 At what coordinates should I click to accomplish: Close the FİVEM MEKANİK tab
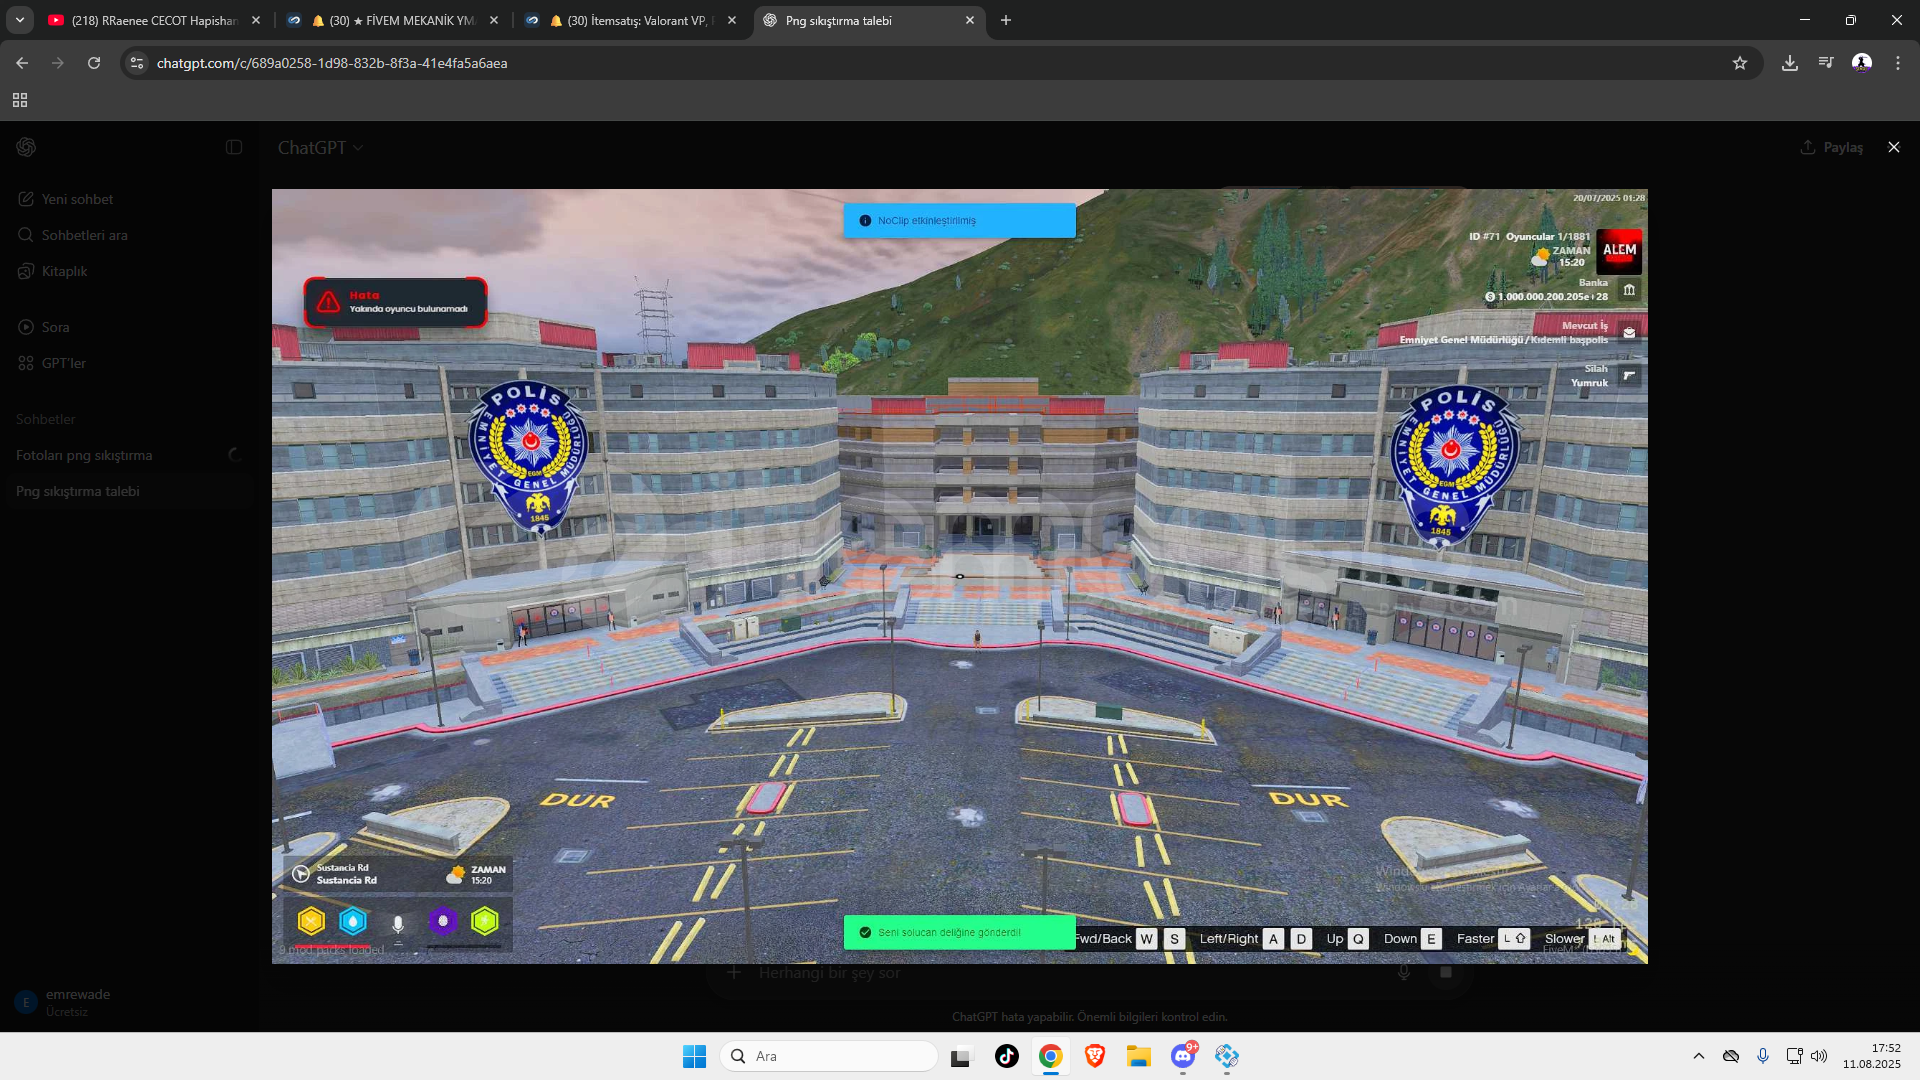[x=494, y=20]
